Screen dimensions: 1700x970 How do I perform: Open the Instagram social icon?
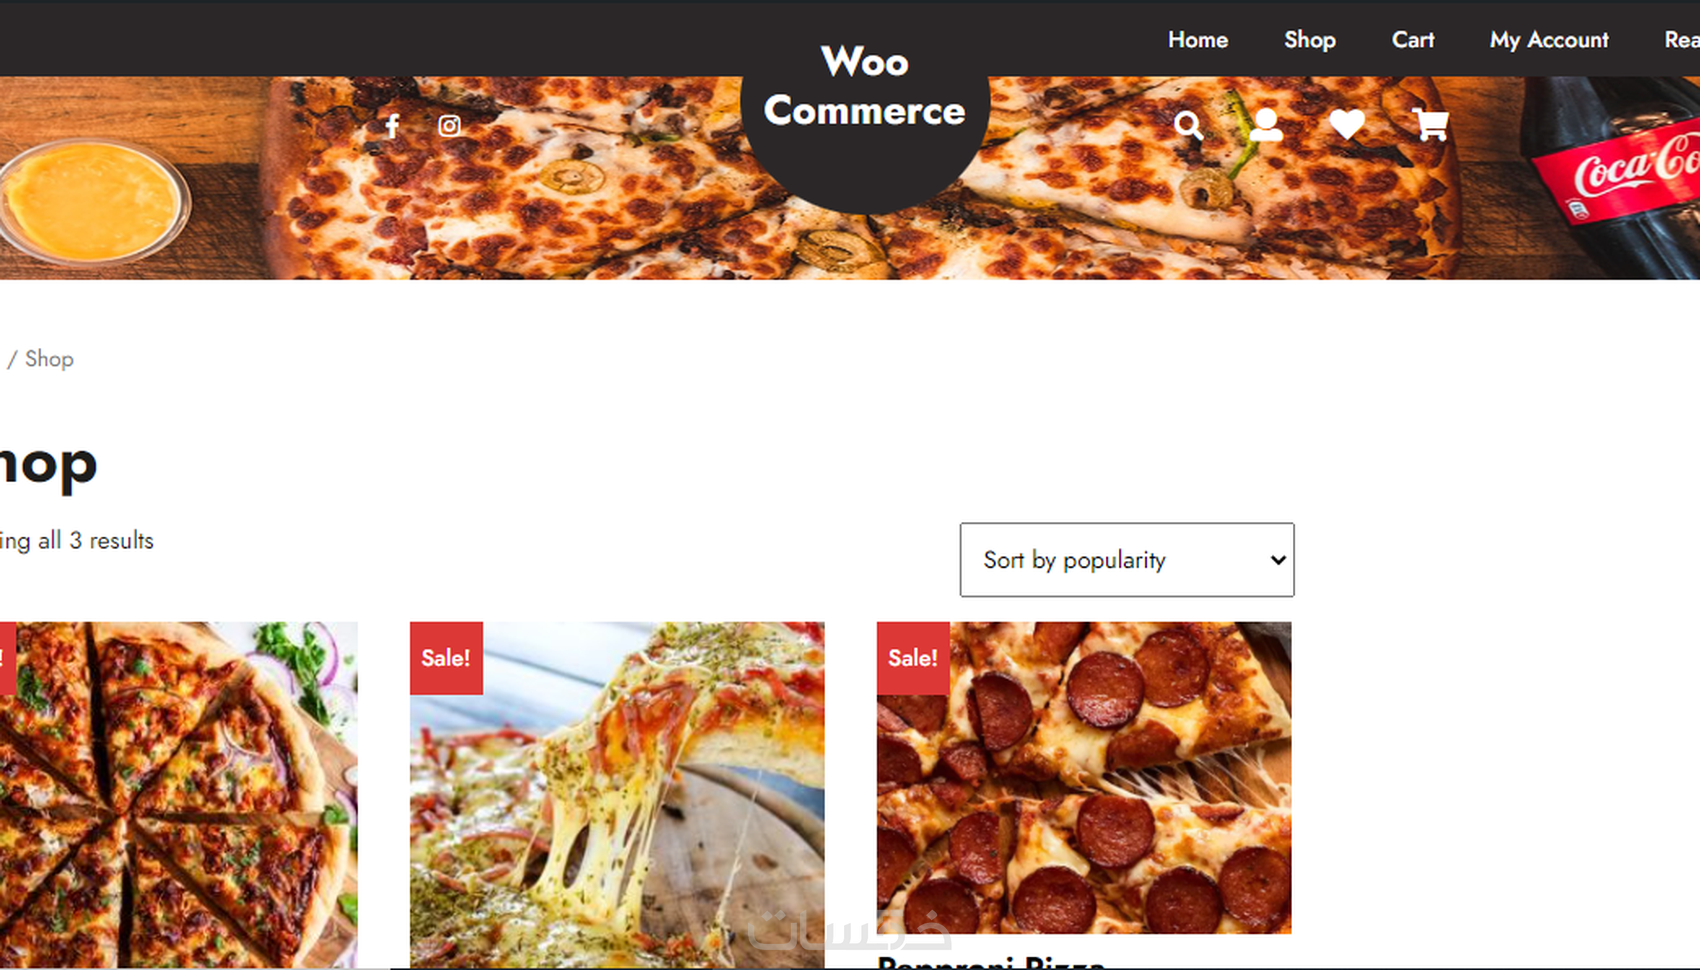click(x=449, y=125)
